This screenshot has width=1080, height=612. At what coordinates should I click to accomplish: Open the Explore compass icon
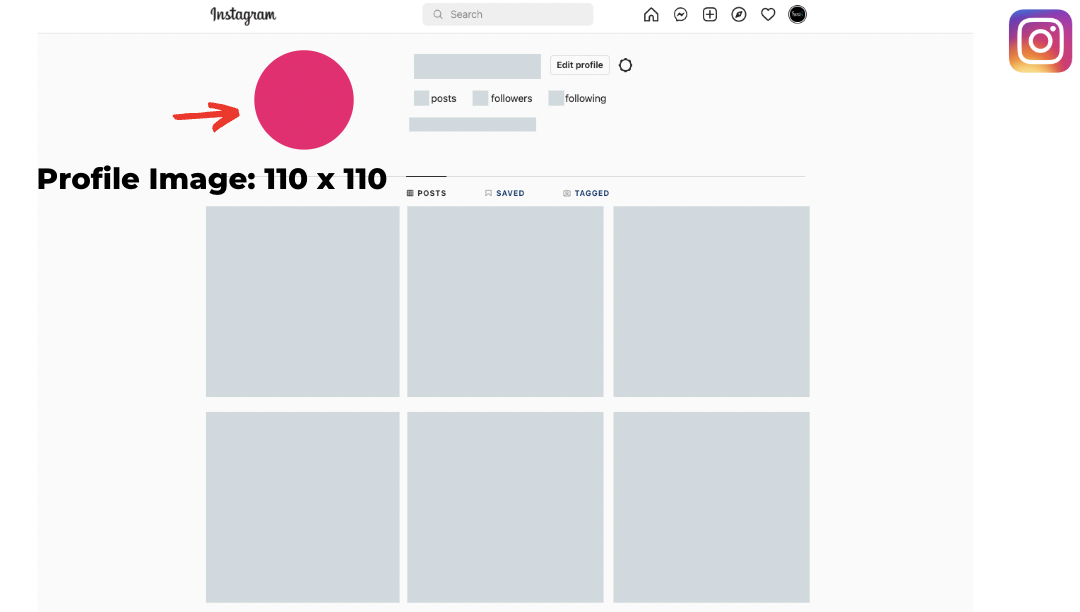[x=738, y=14]
